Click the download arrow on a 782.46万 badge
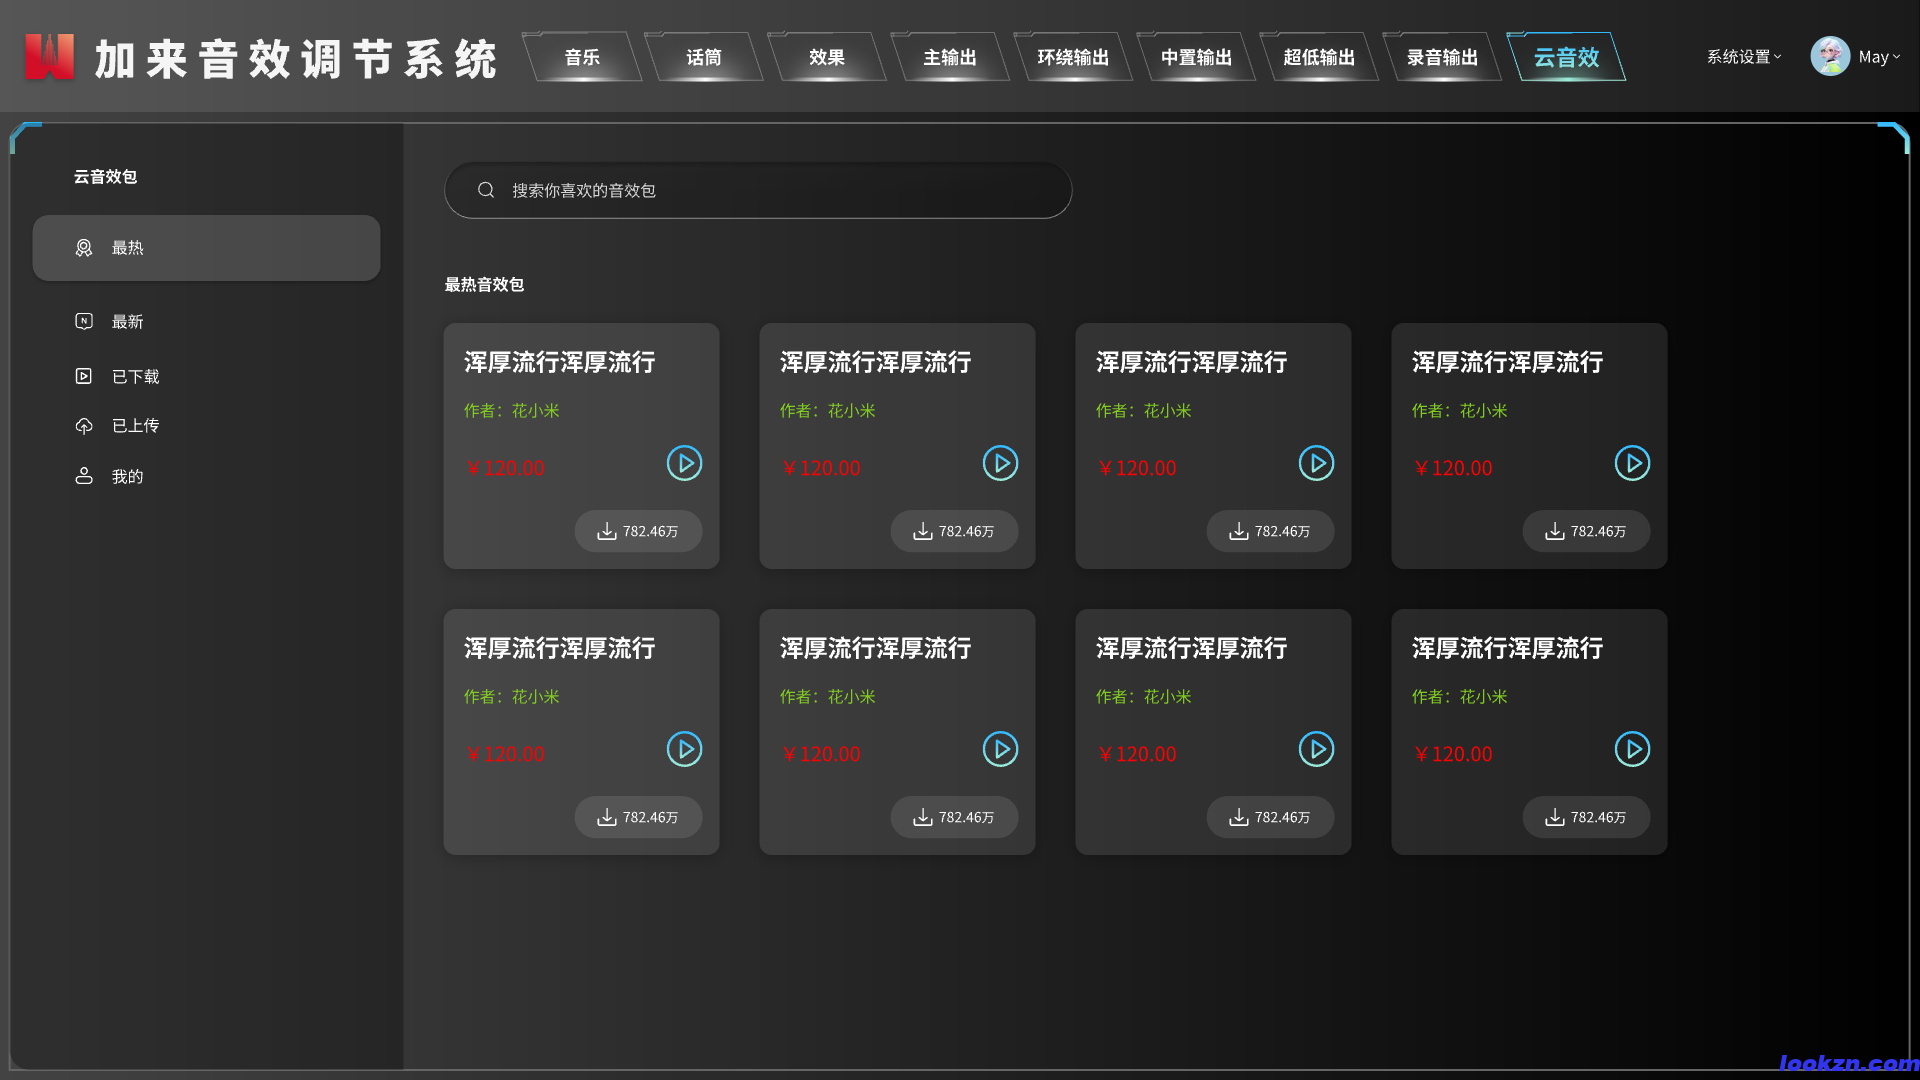This screenshot has height=1080, width=1920. pyautogui.click(x=607, y=531)
